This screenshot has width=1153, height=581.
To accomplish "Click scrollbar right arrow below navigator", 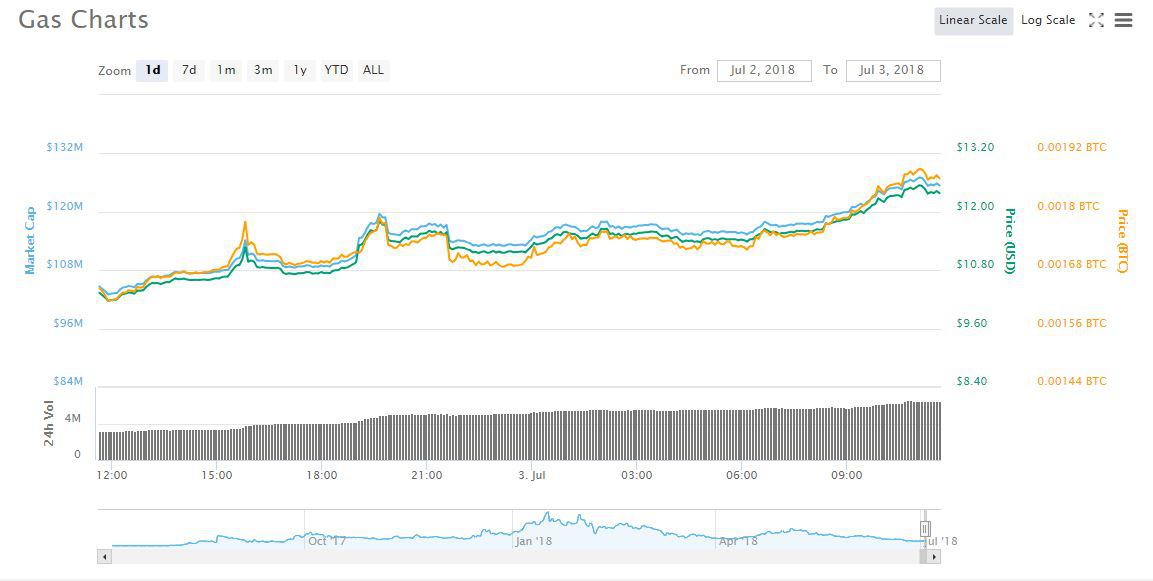I will [934, 557].
